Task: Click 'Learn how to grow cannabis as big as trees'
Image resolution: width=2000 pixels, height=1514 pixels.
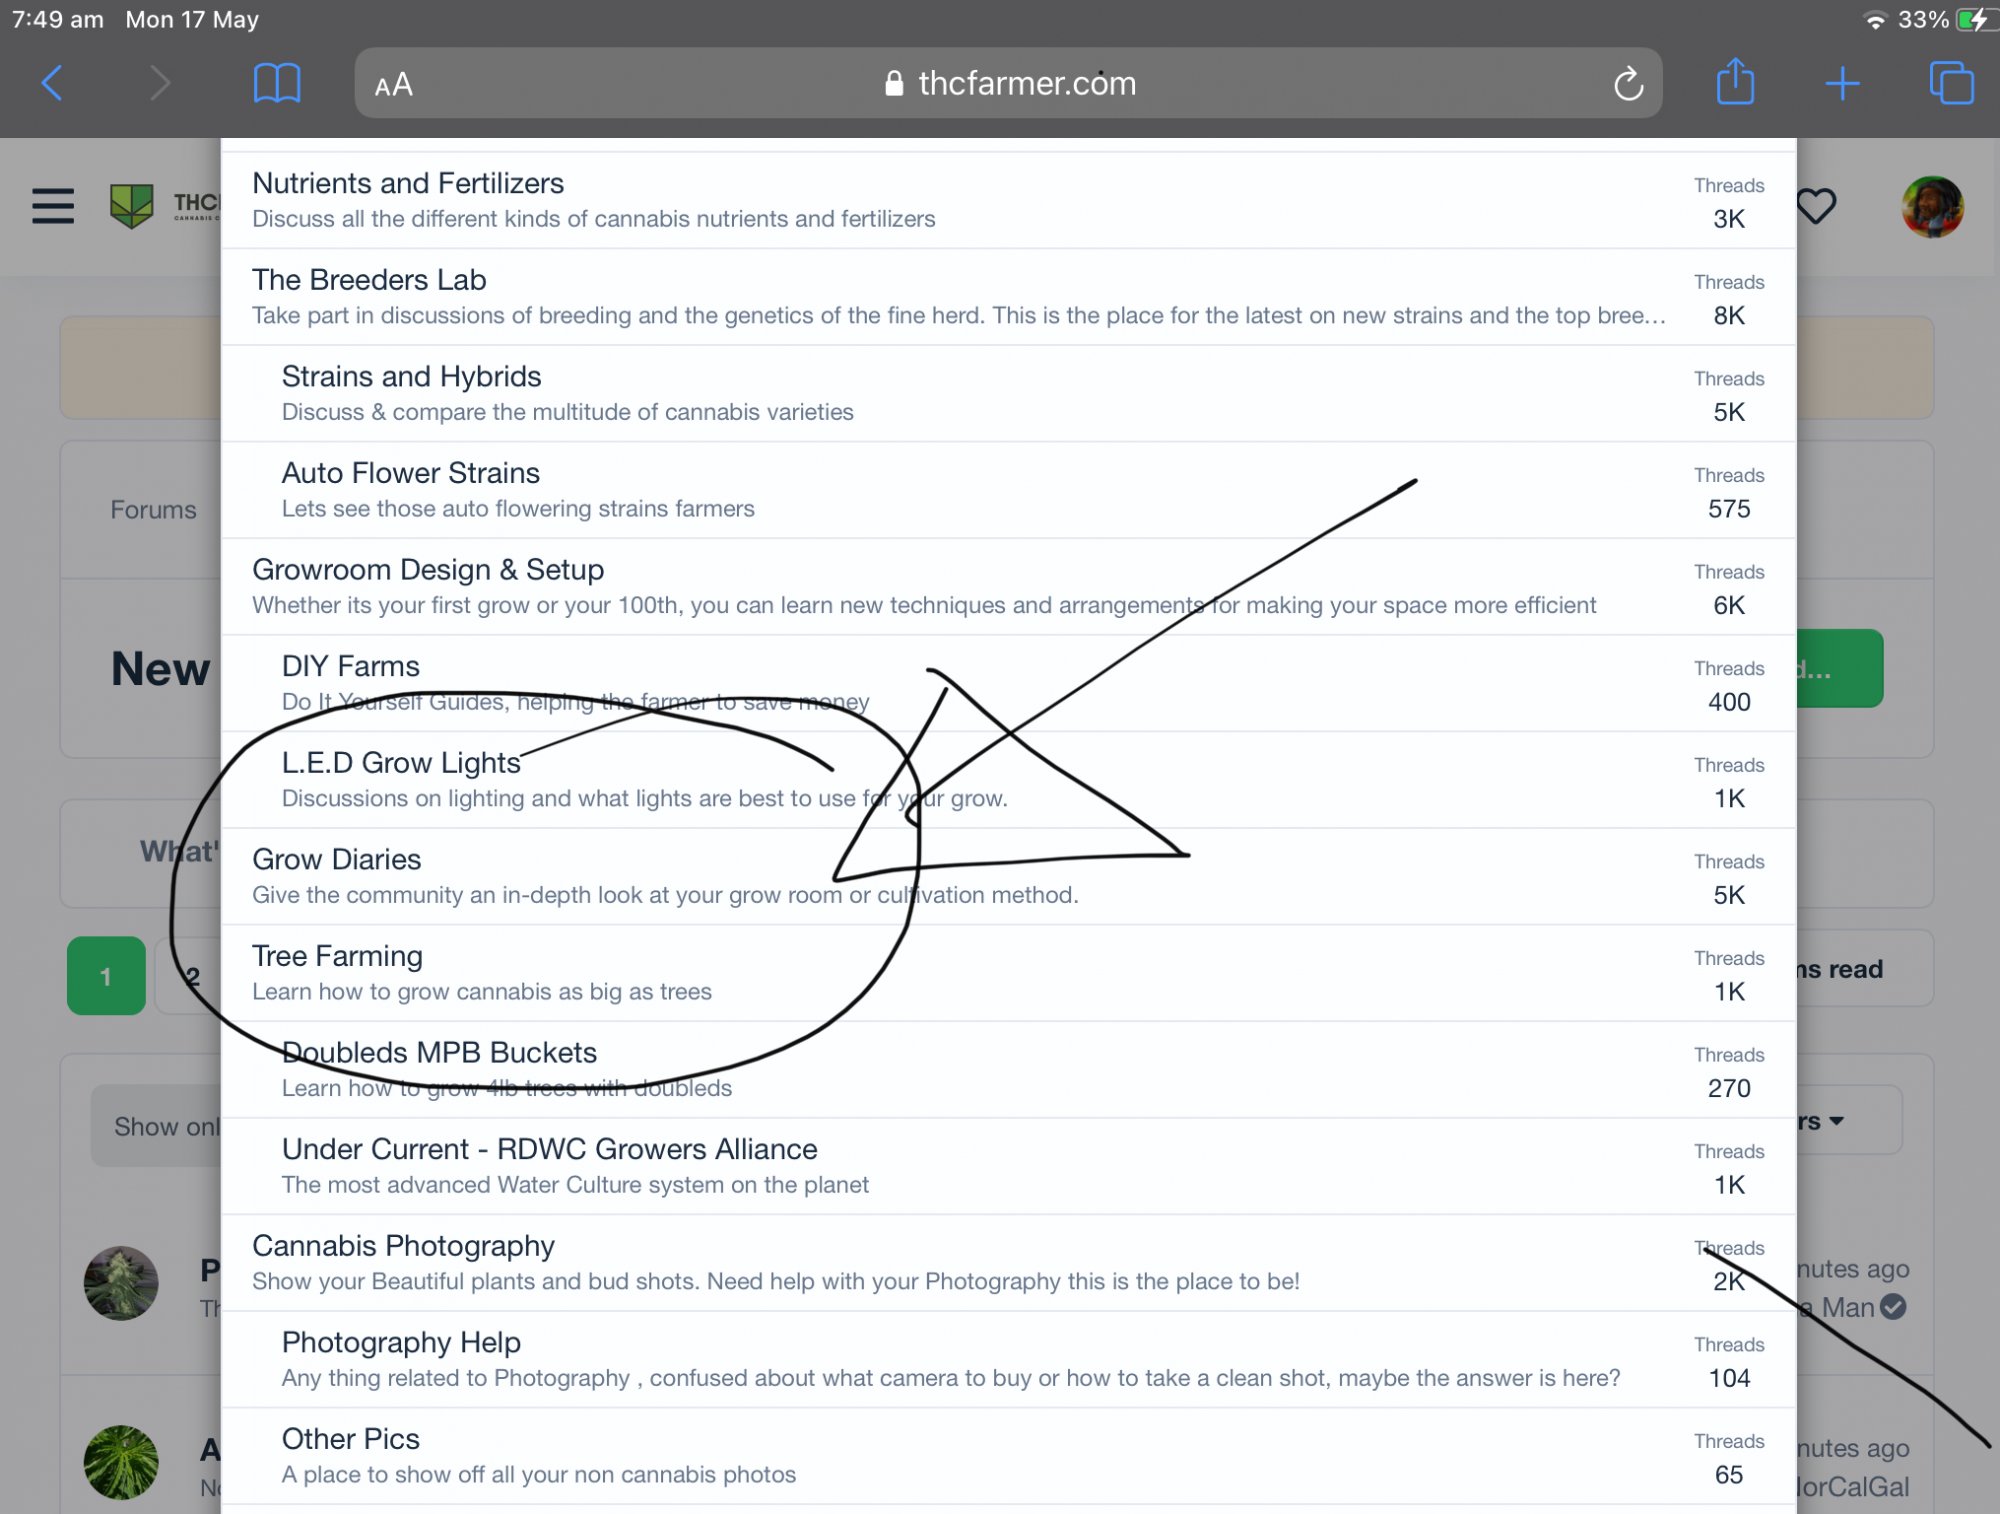Action: [482, 992]
